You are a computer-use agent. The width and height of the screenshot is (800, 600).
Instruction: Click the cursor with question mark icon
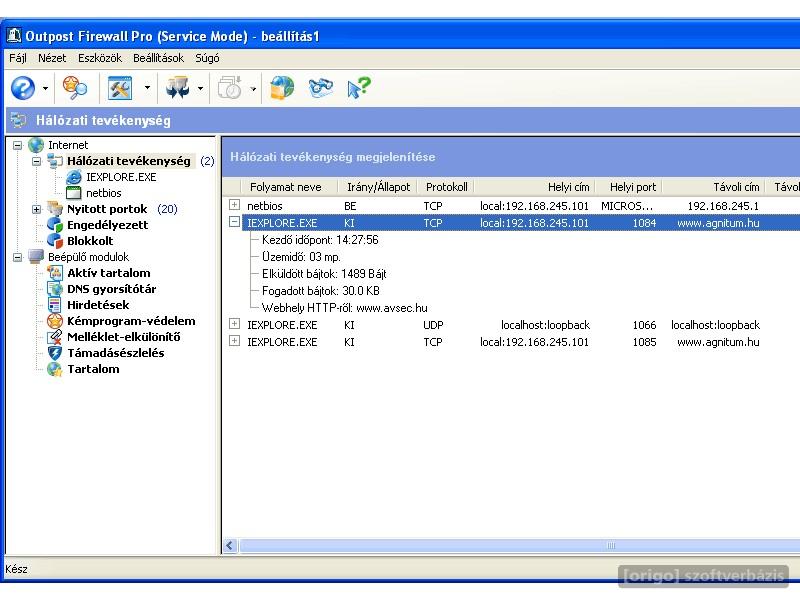[359, 88]
